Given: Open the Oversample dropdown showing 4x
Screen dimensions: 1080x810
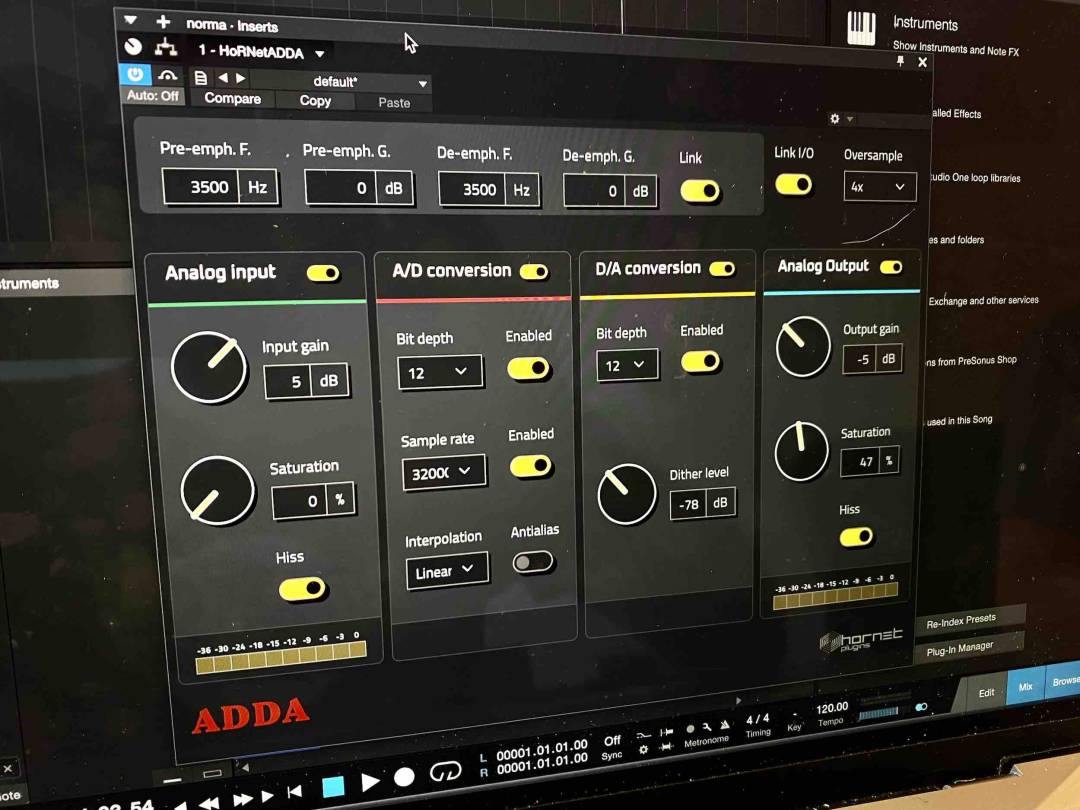Looking at the screenshot, I should (x=879, y=187).
